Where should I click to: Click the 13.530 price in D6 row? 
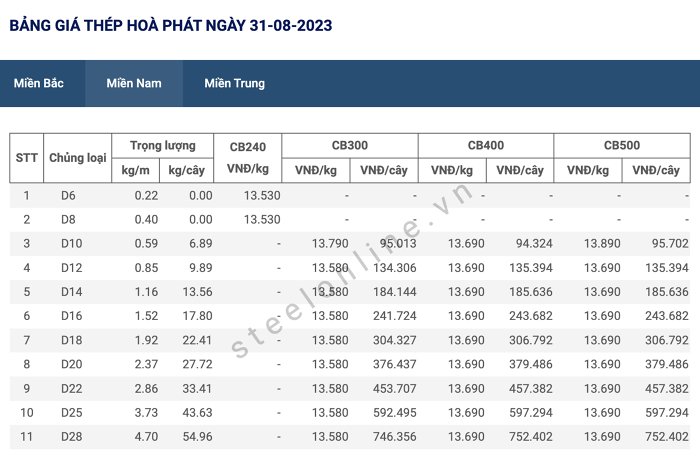(x=262, y=196)
